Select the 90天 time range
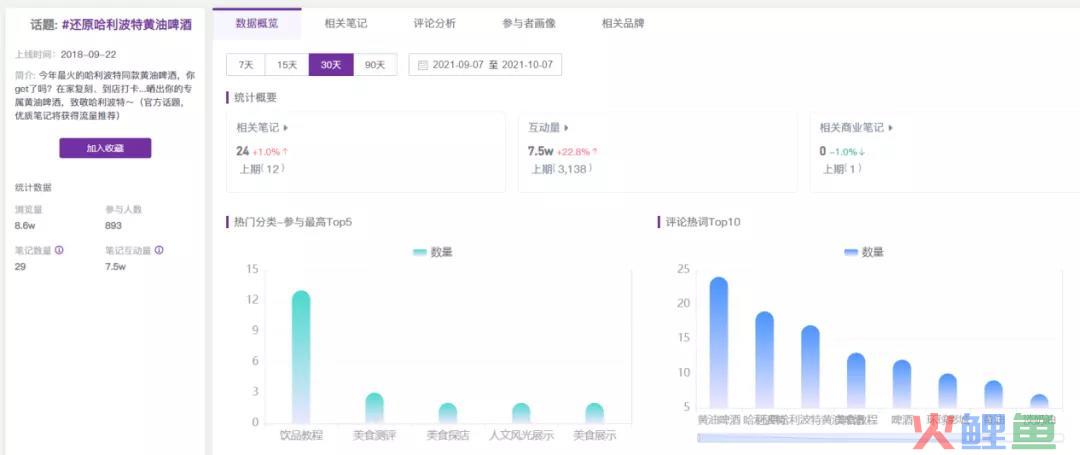This screenshot has height=455, width=1080. pyautogui.click(x=375, y=65)
